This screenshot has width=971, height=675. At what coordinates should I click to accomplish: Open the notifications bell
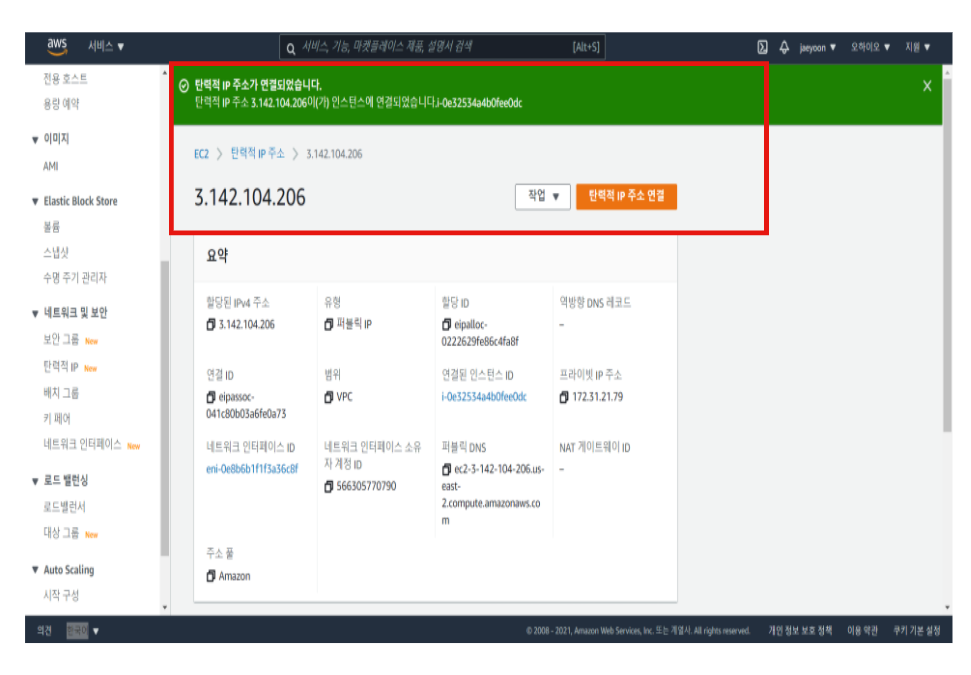tap(784, 47)
